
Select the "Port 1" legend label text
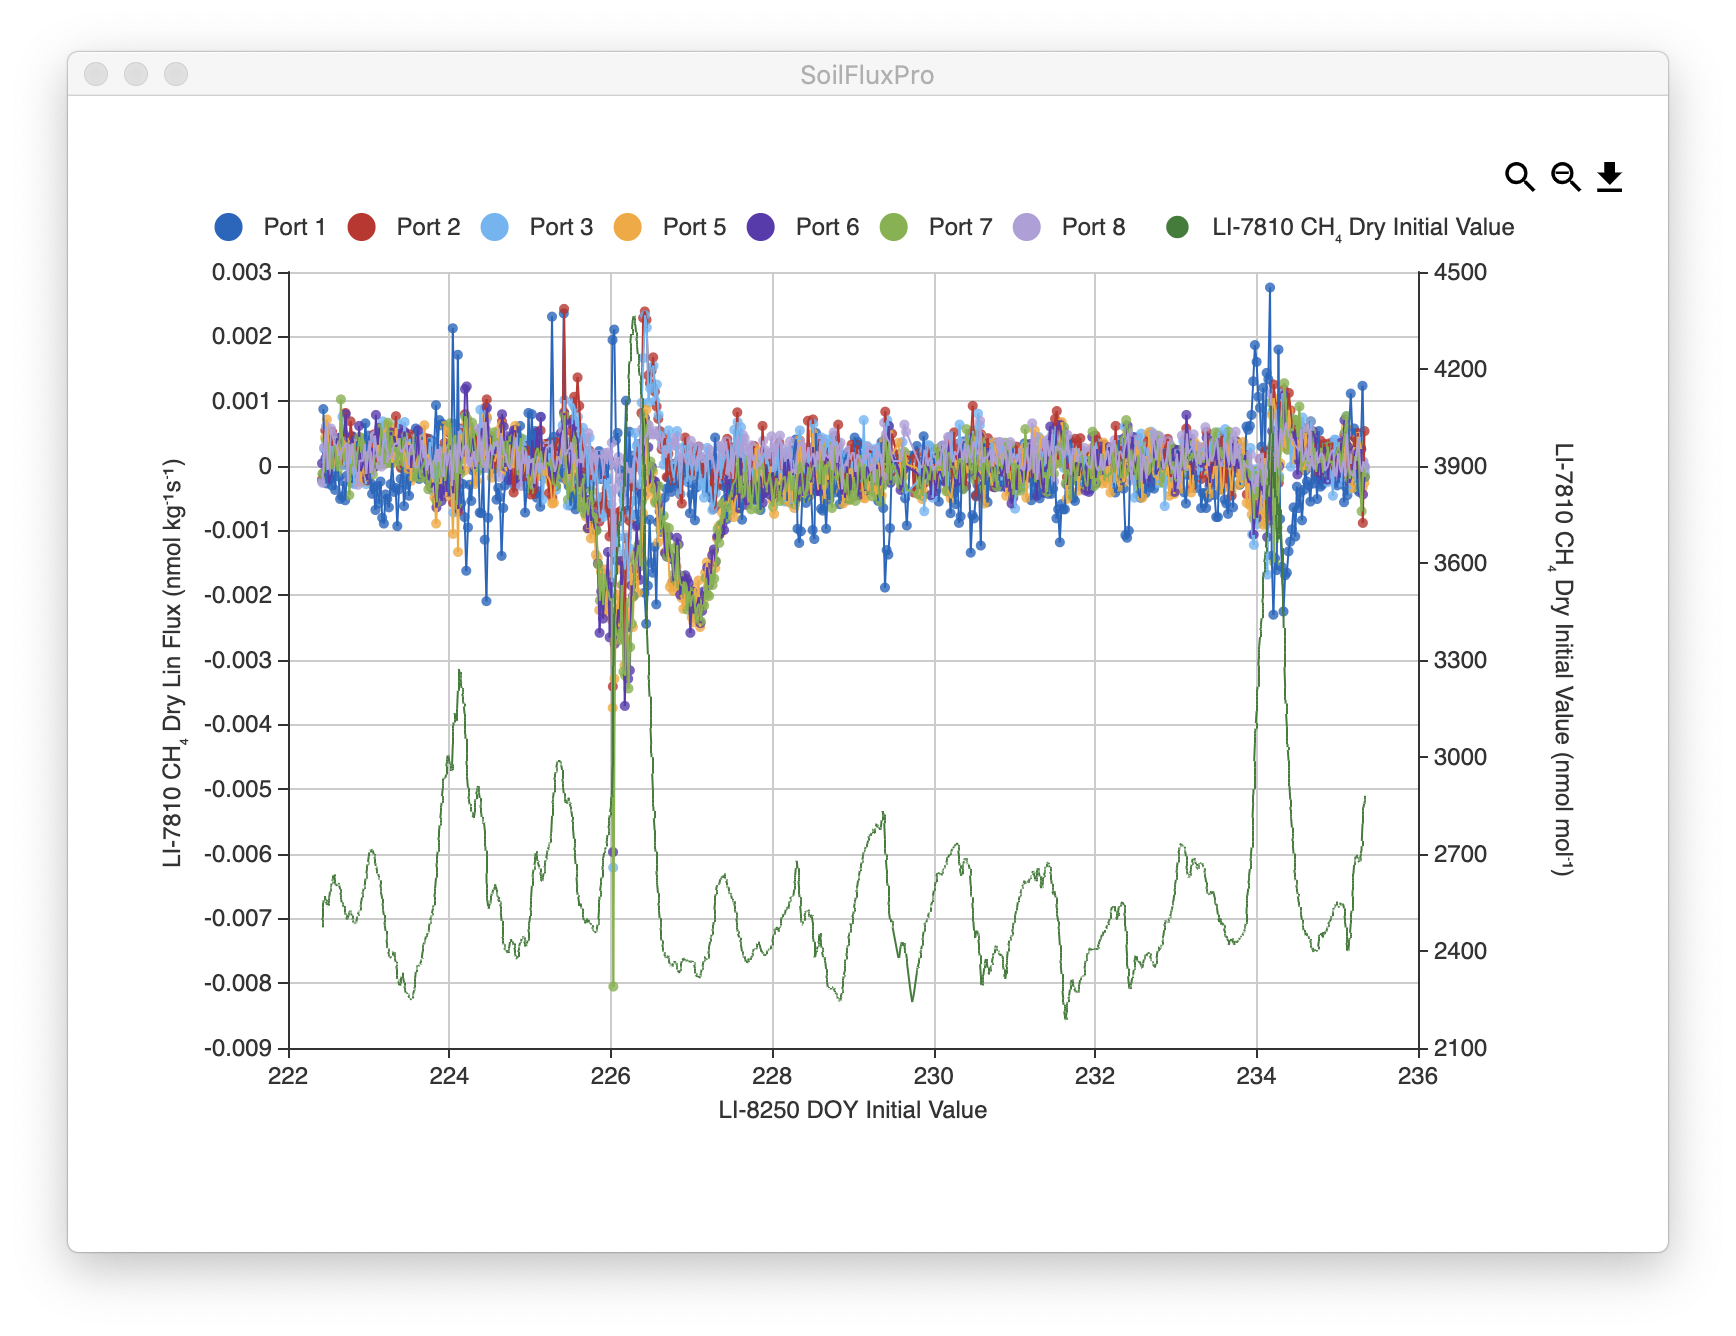pos(294,227)
